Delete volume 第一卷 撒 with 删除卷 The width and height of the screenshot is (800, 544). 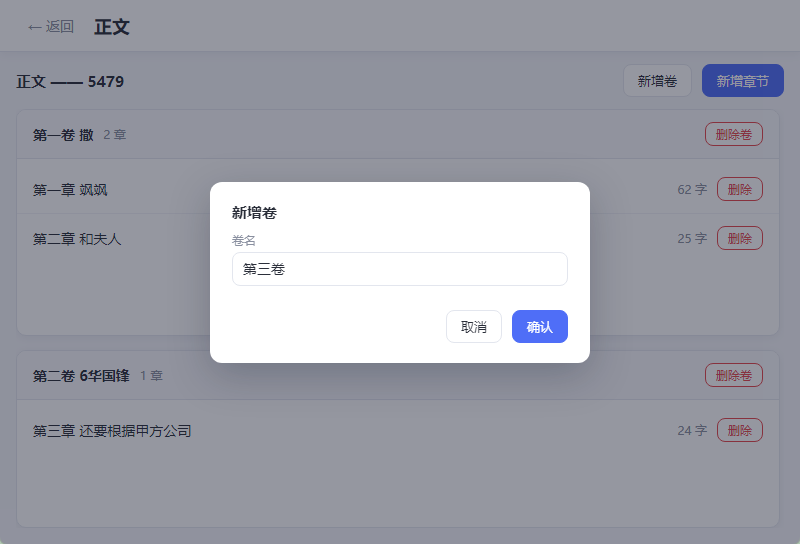734,134
